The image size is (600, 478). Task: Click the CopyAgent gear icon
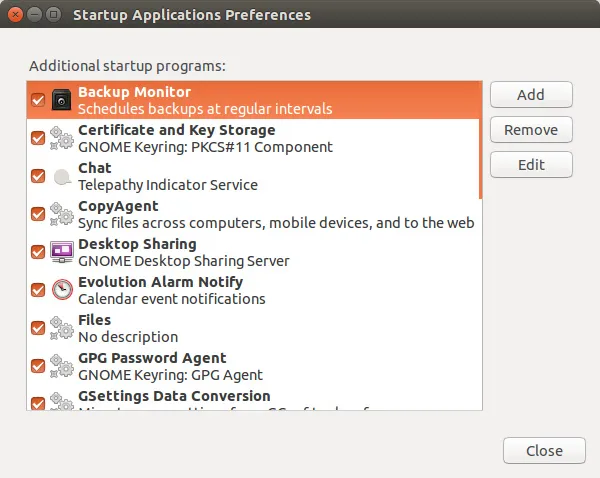tap(62, 214)
